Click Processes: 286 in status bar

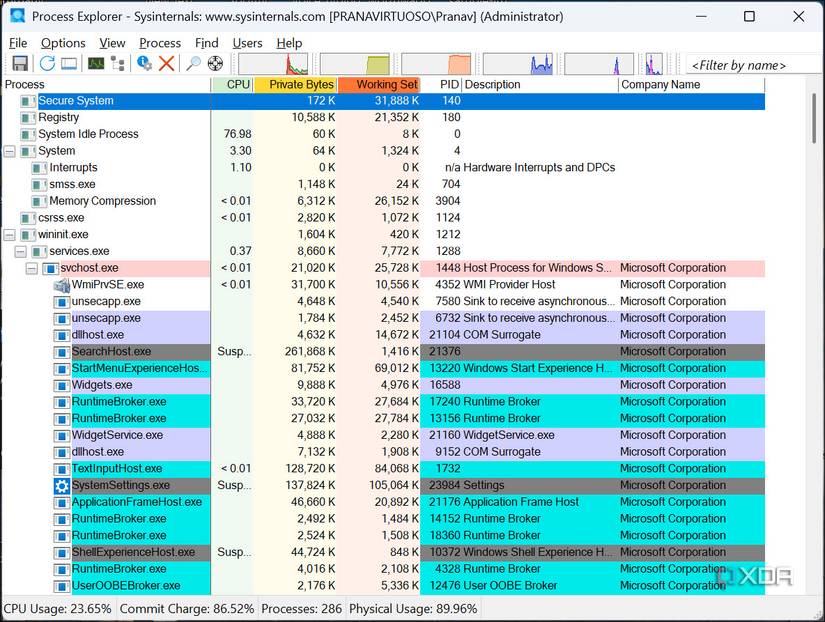[301, 609]
